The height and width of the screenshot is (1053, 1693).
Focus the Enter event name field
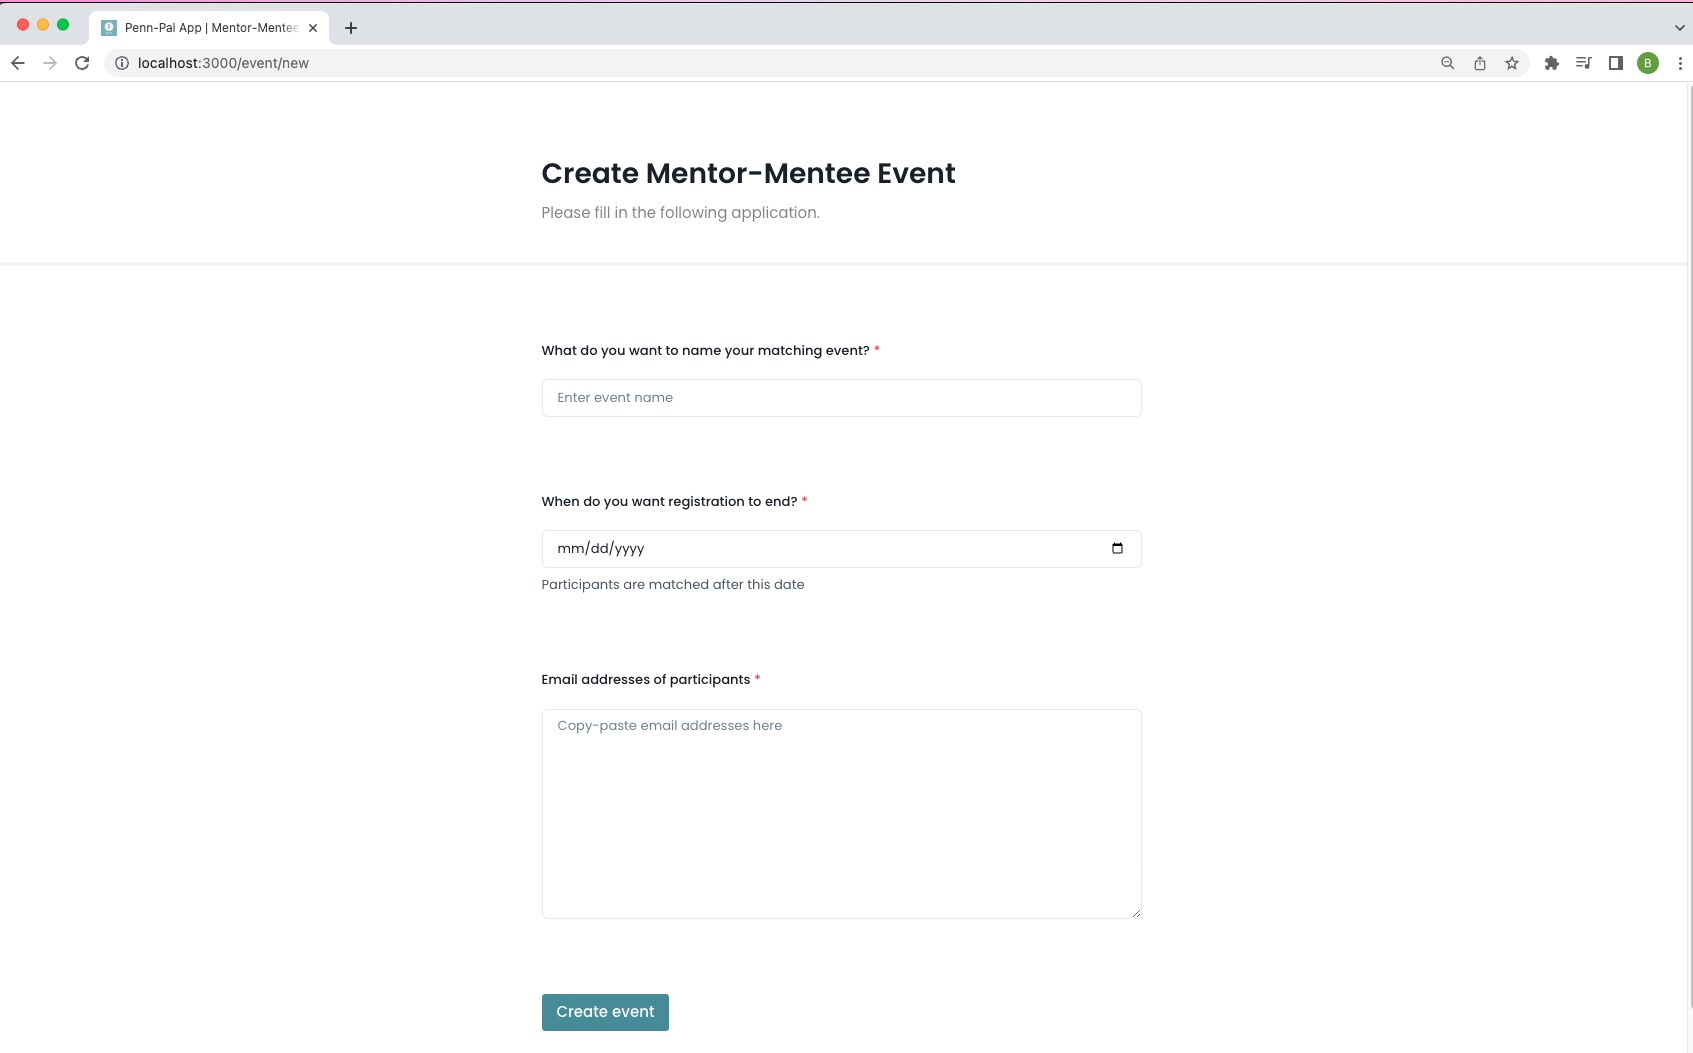click(841, 398)
